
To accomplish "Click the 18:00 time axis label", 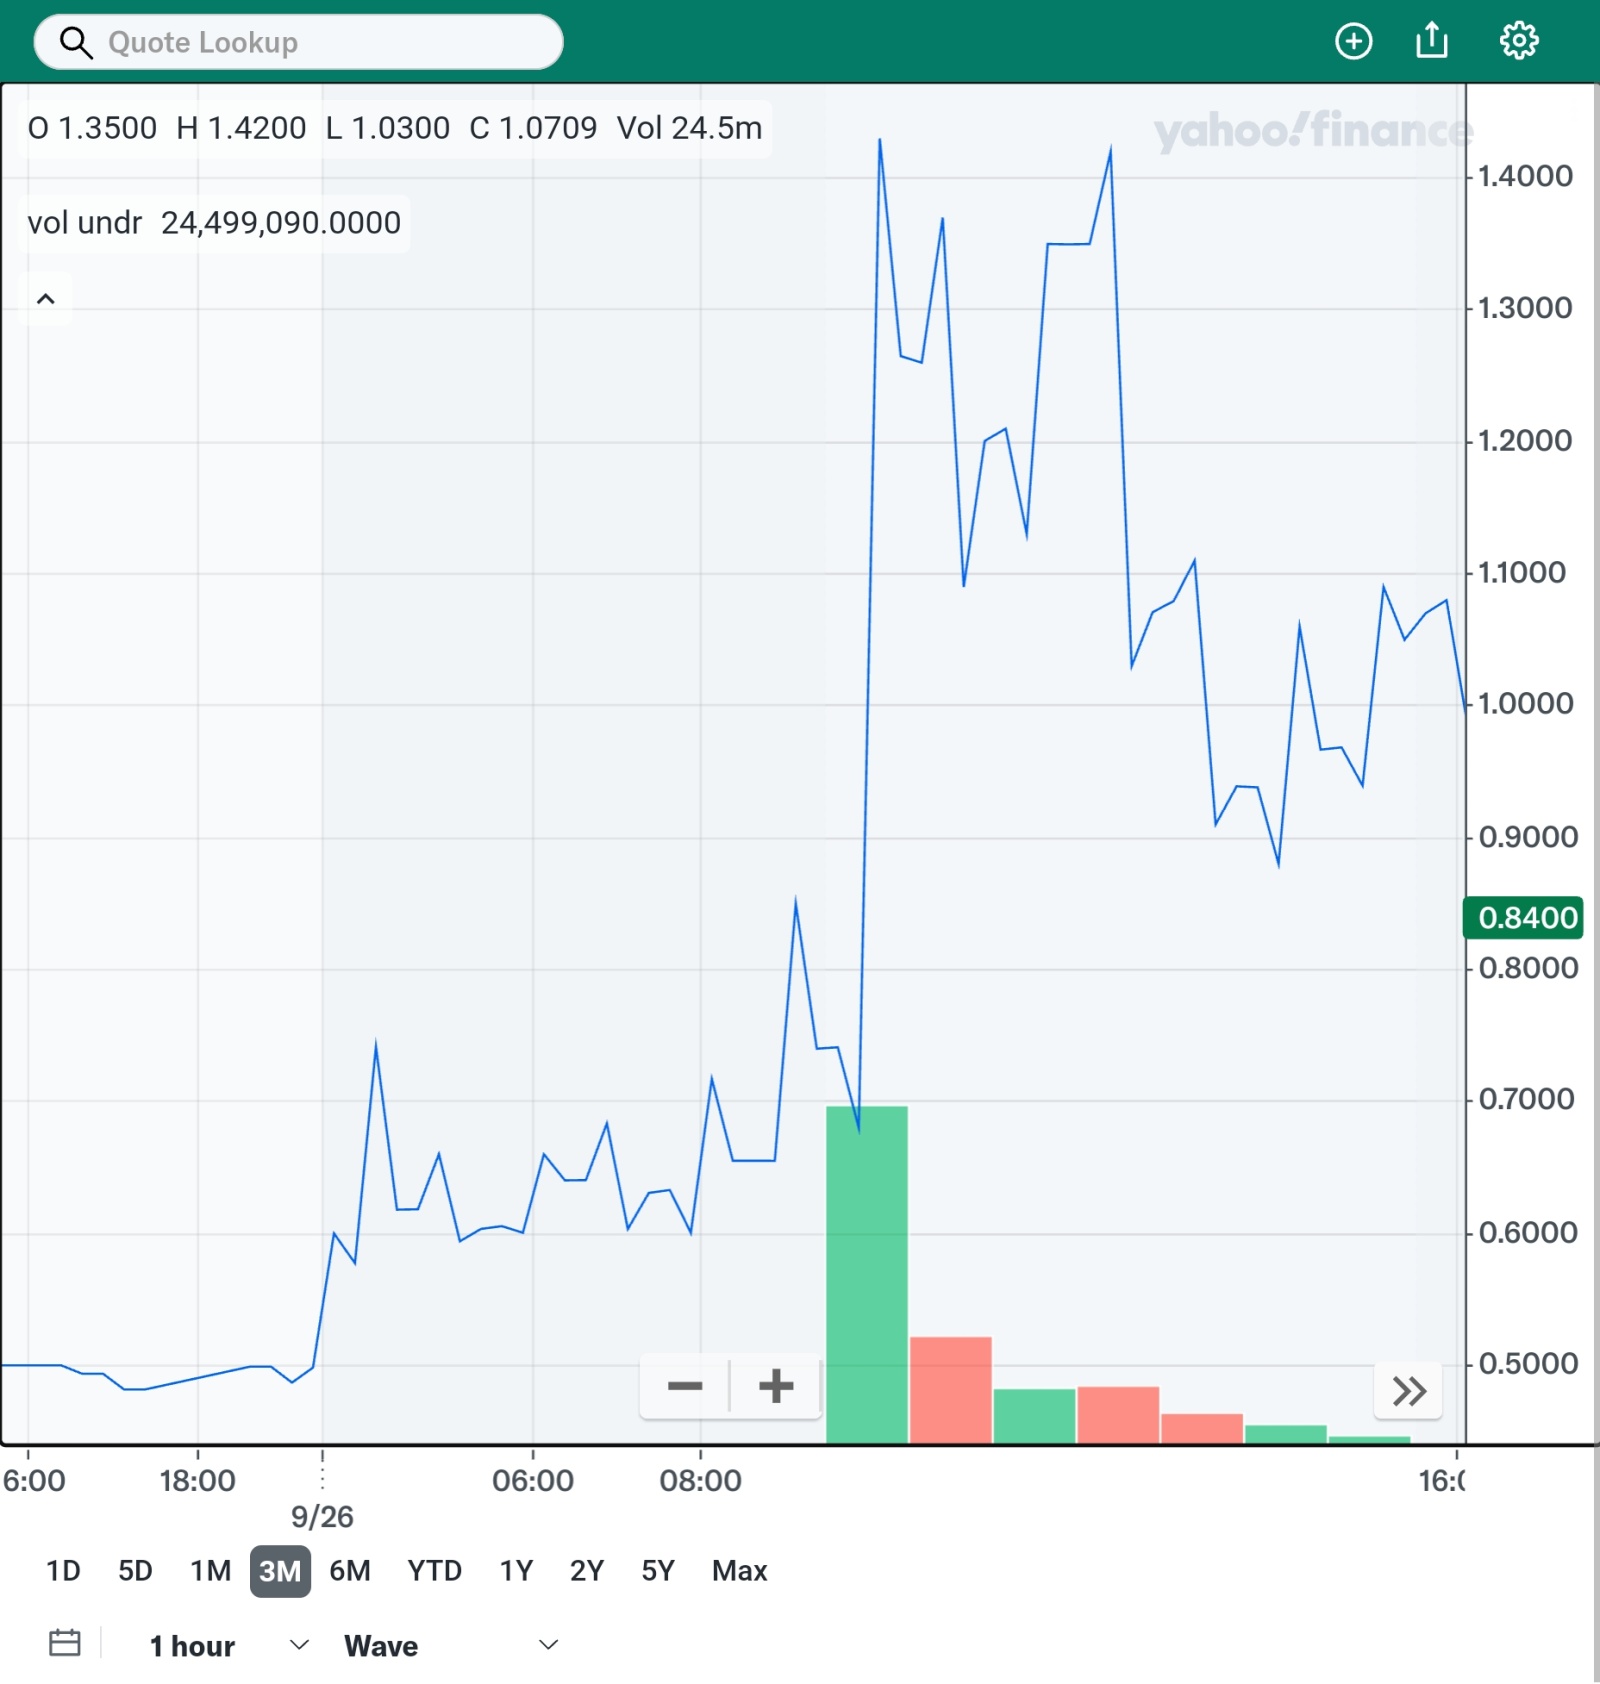I will pyautogui.click(x=197, y=1480).
